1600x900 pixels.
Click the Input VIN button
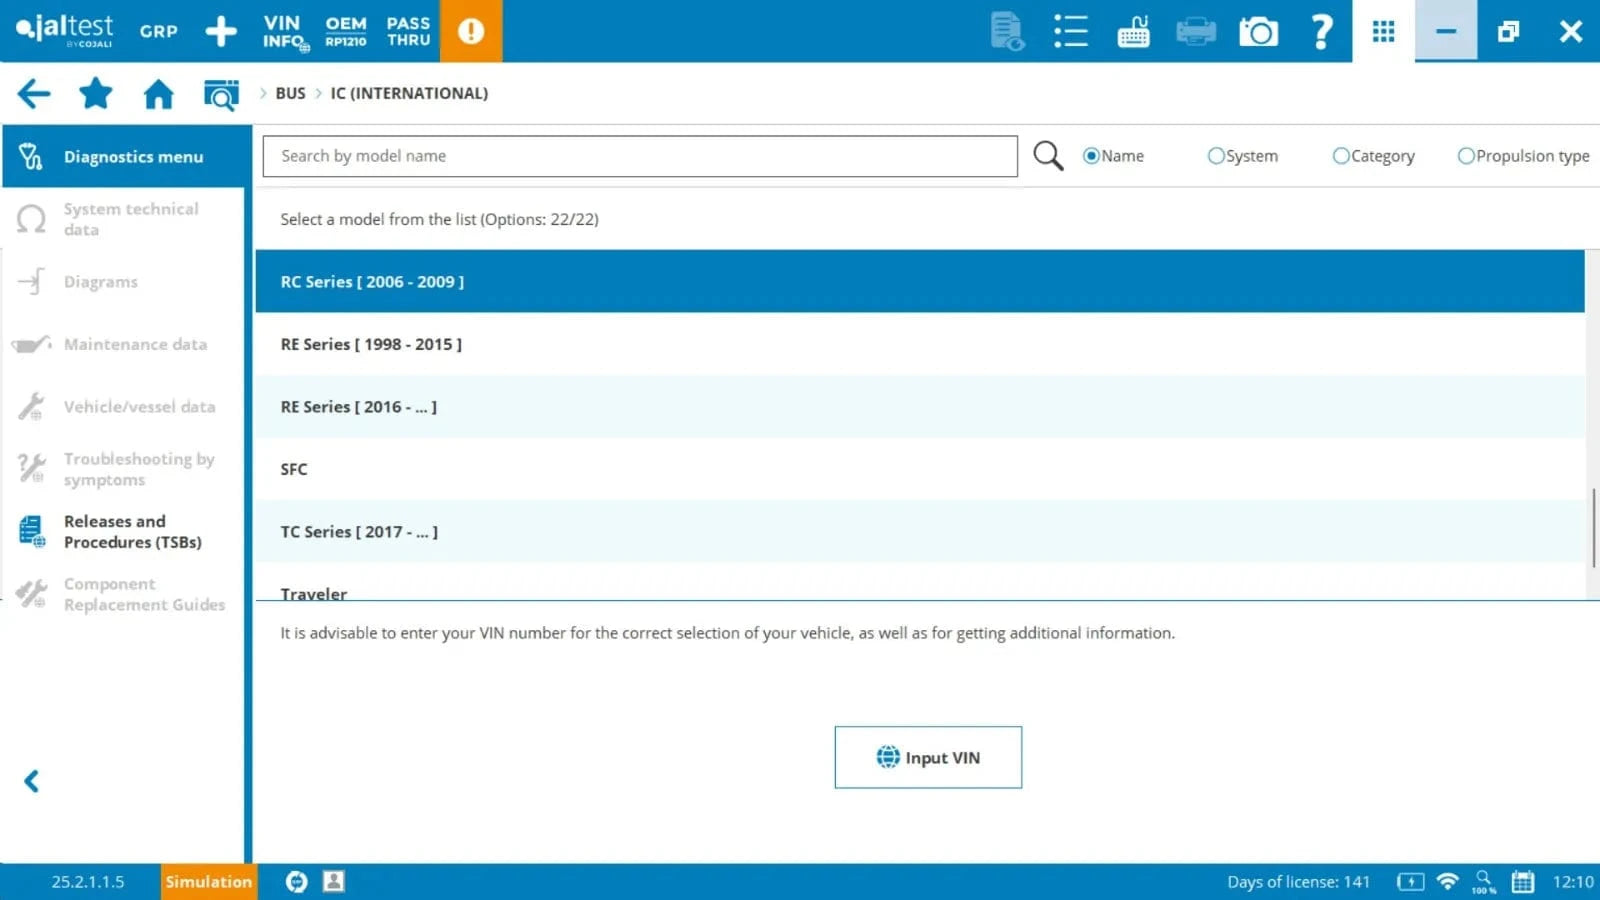[928, 758]
